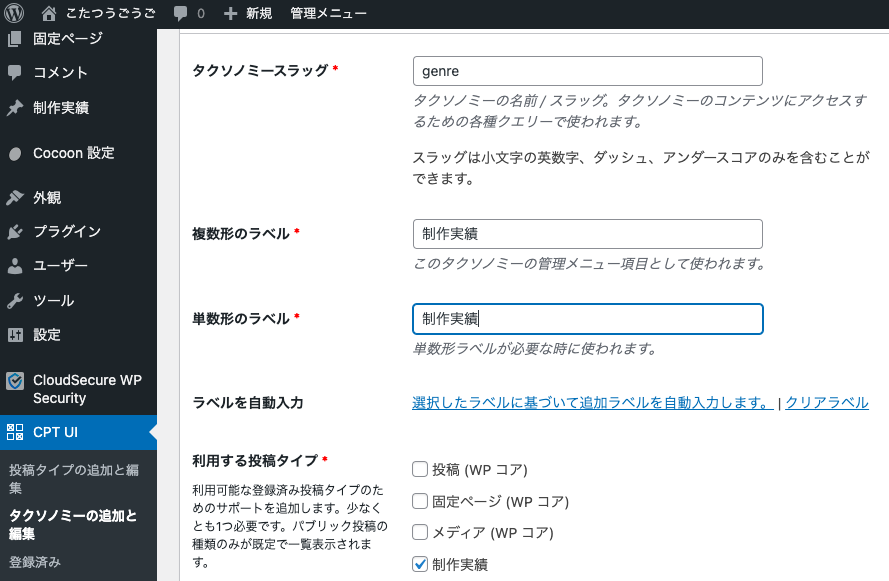Click the WordPress logo icon
889x581 pixels.
(14, 13)
